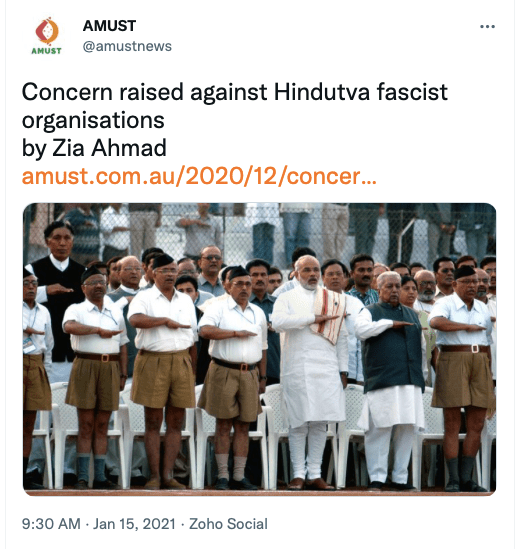Viewport: 519px width, 549px height.
Task: Open the AMUST display name profile
Action: [x=109, y=26]
